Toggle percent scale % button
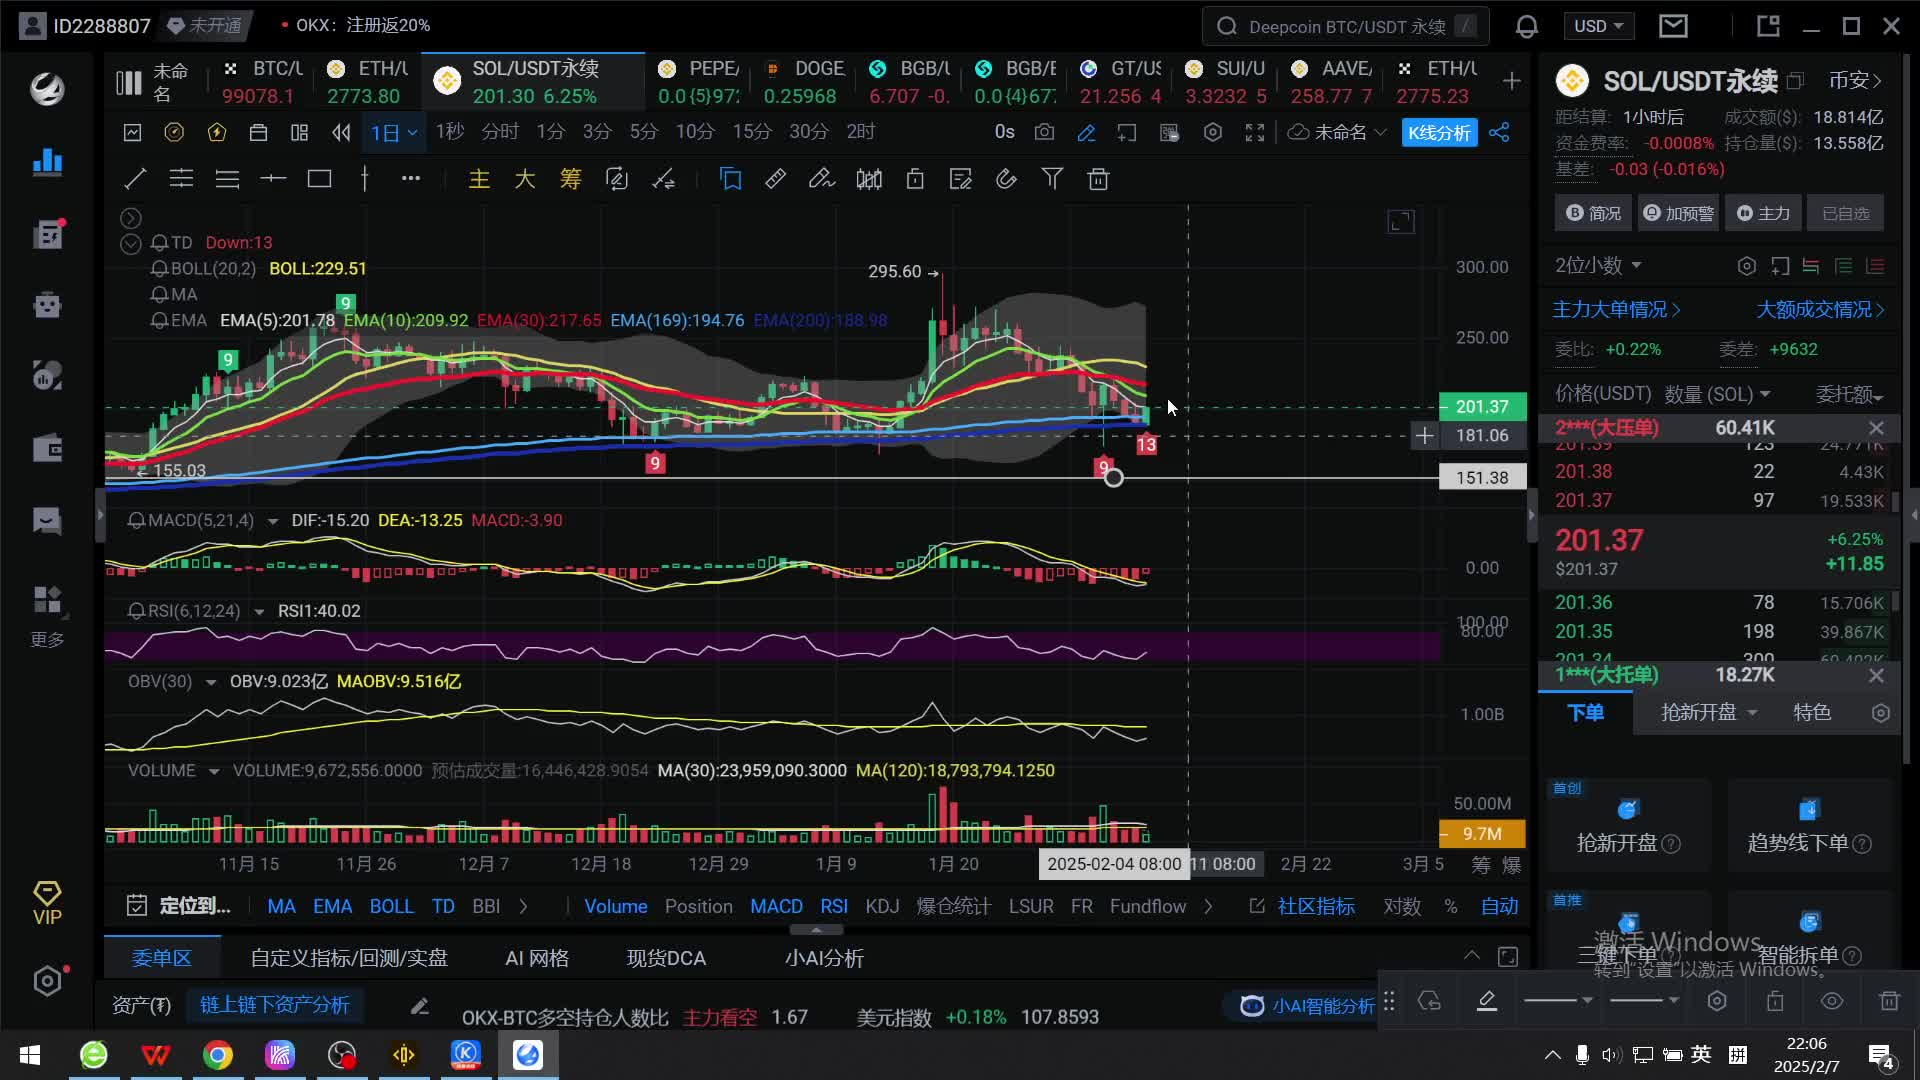Screen dimensions: 1920x1080 1450,906
